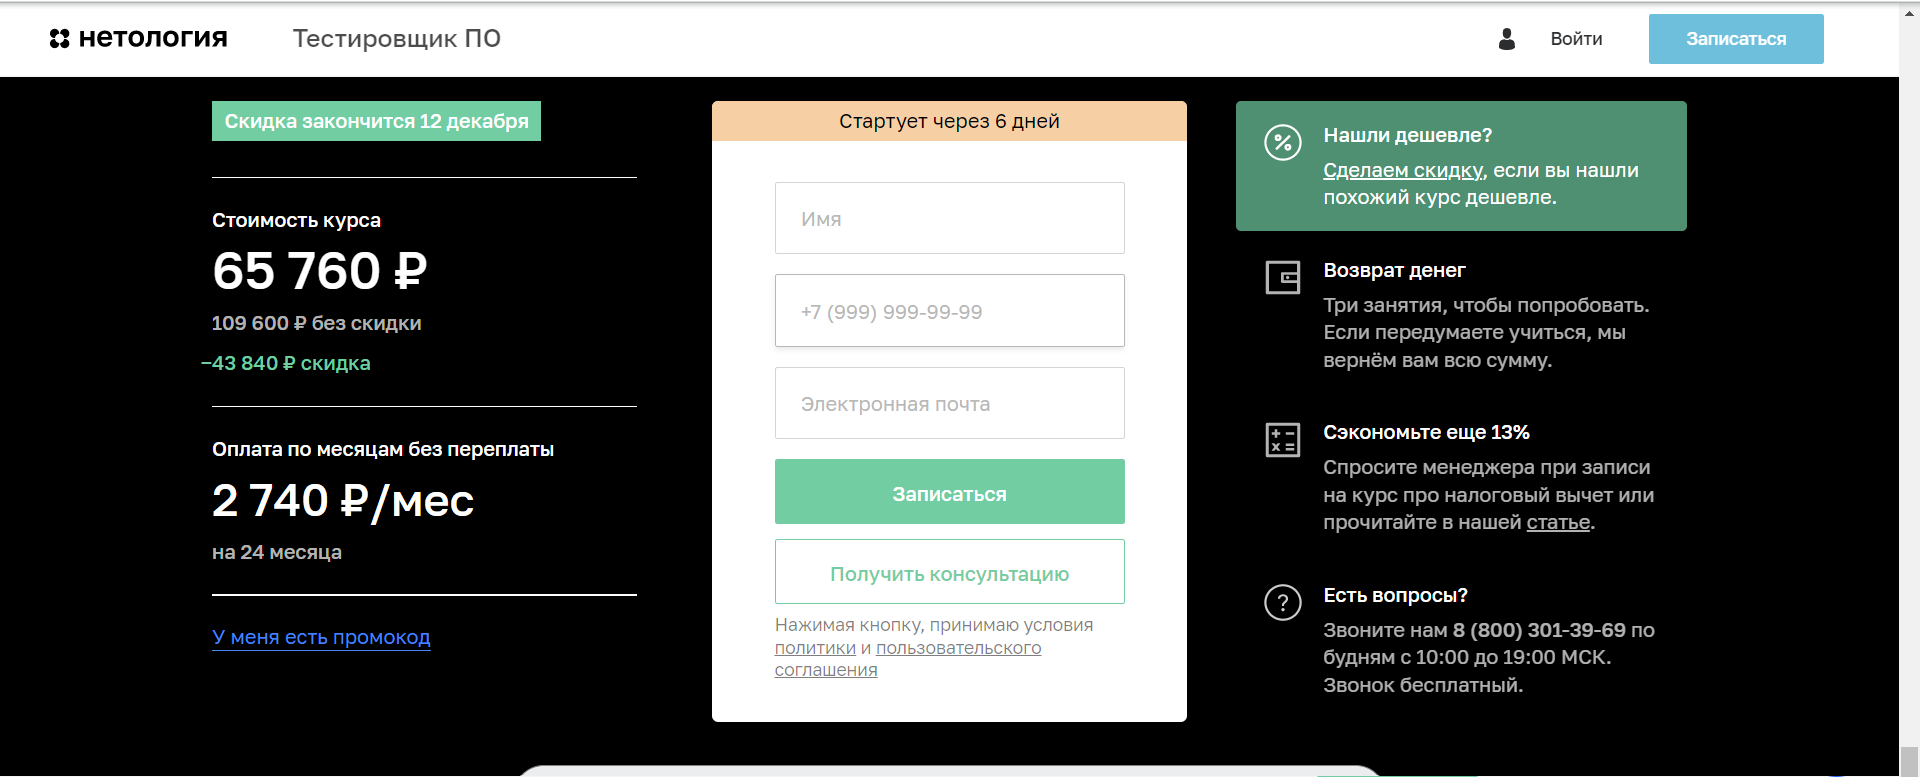Focus the Электронная почта field
The image size is (1920, 777).
click(x=950, y=403)
